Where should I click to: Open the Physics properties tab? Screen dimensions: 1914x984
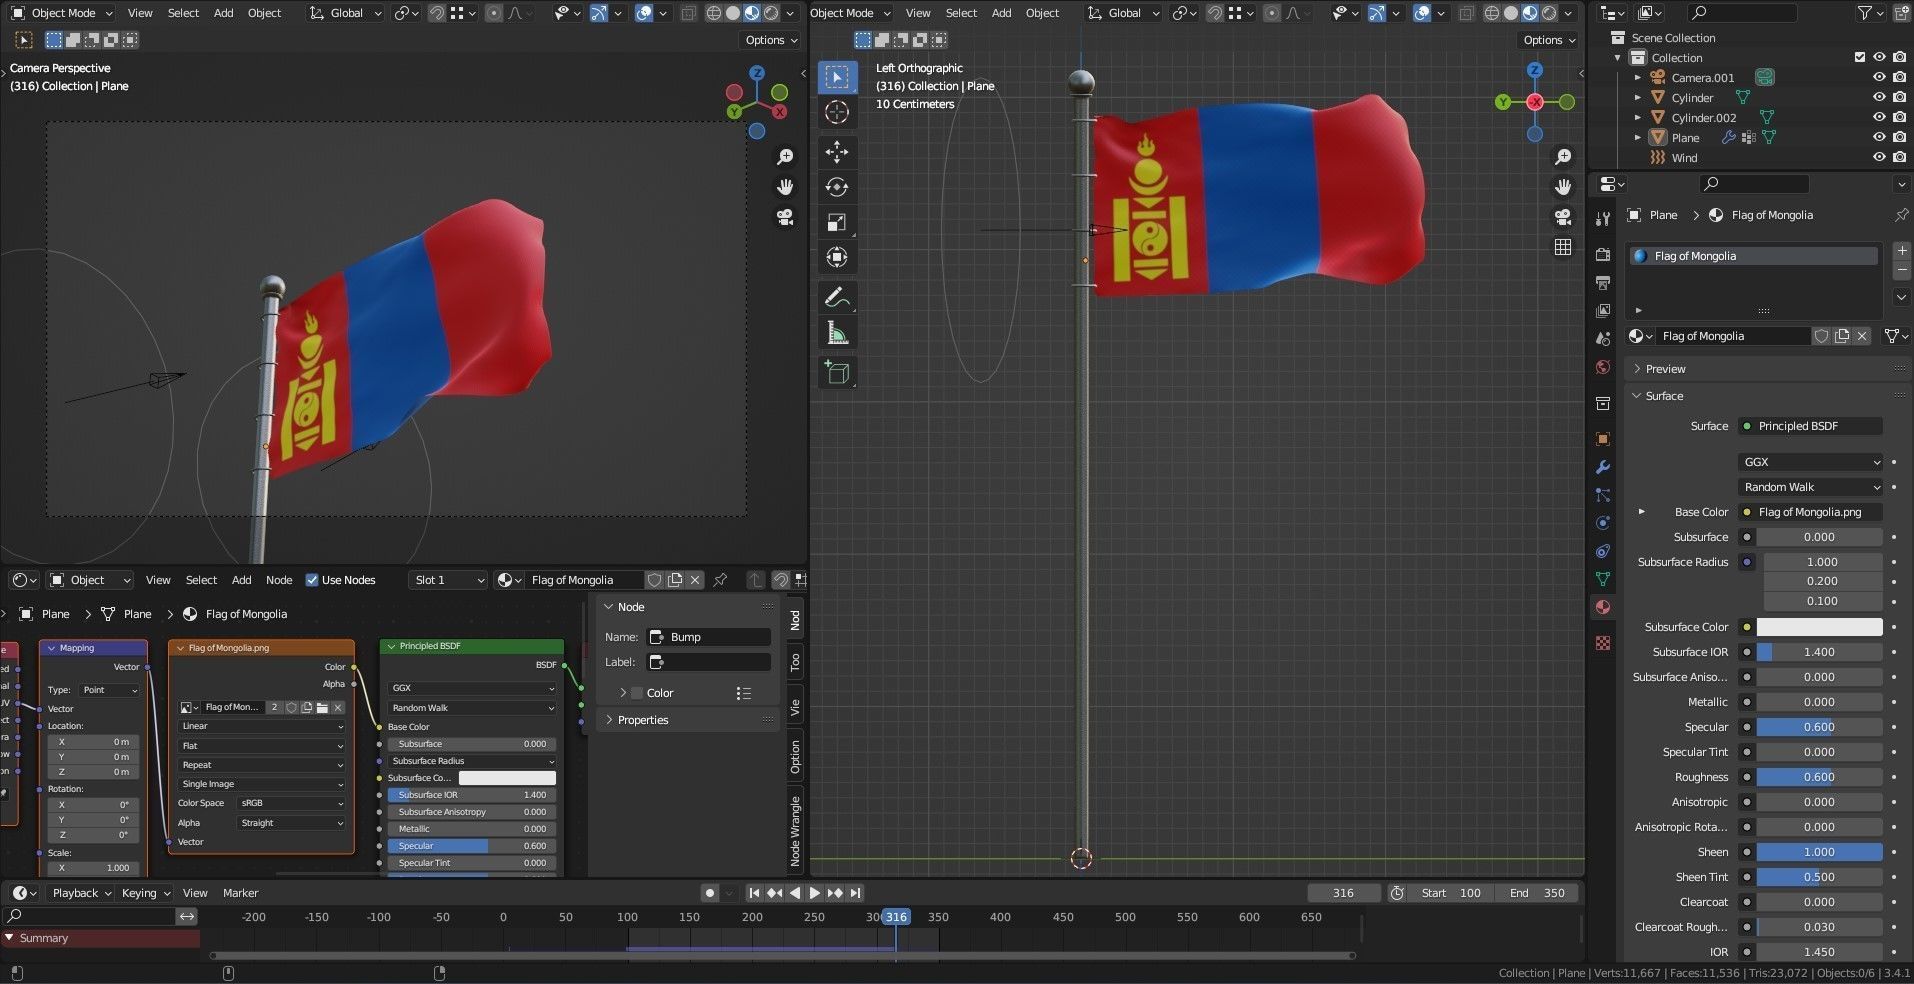click(x=1603, y=523)
